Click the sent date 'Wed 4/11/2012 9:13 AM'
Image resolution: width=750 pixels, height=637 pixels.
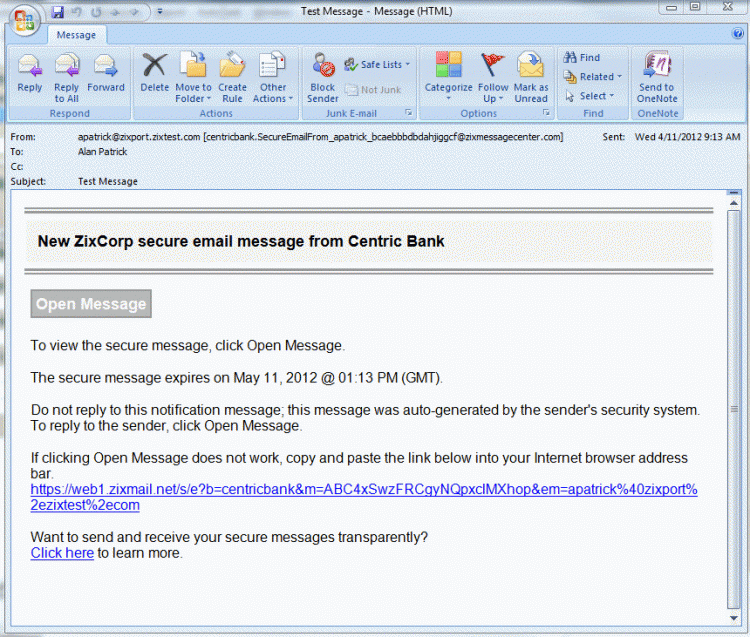click(x=687, y=137)
